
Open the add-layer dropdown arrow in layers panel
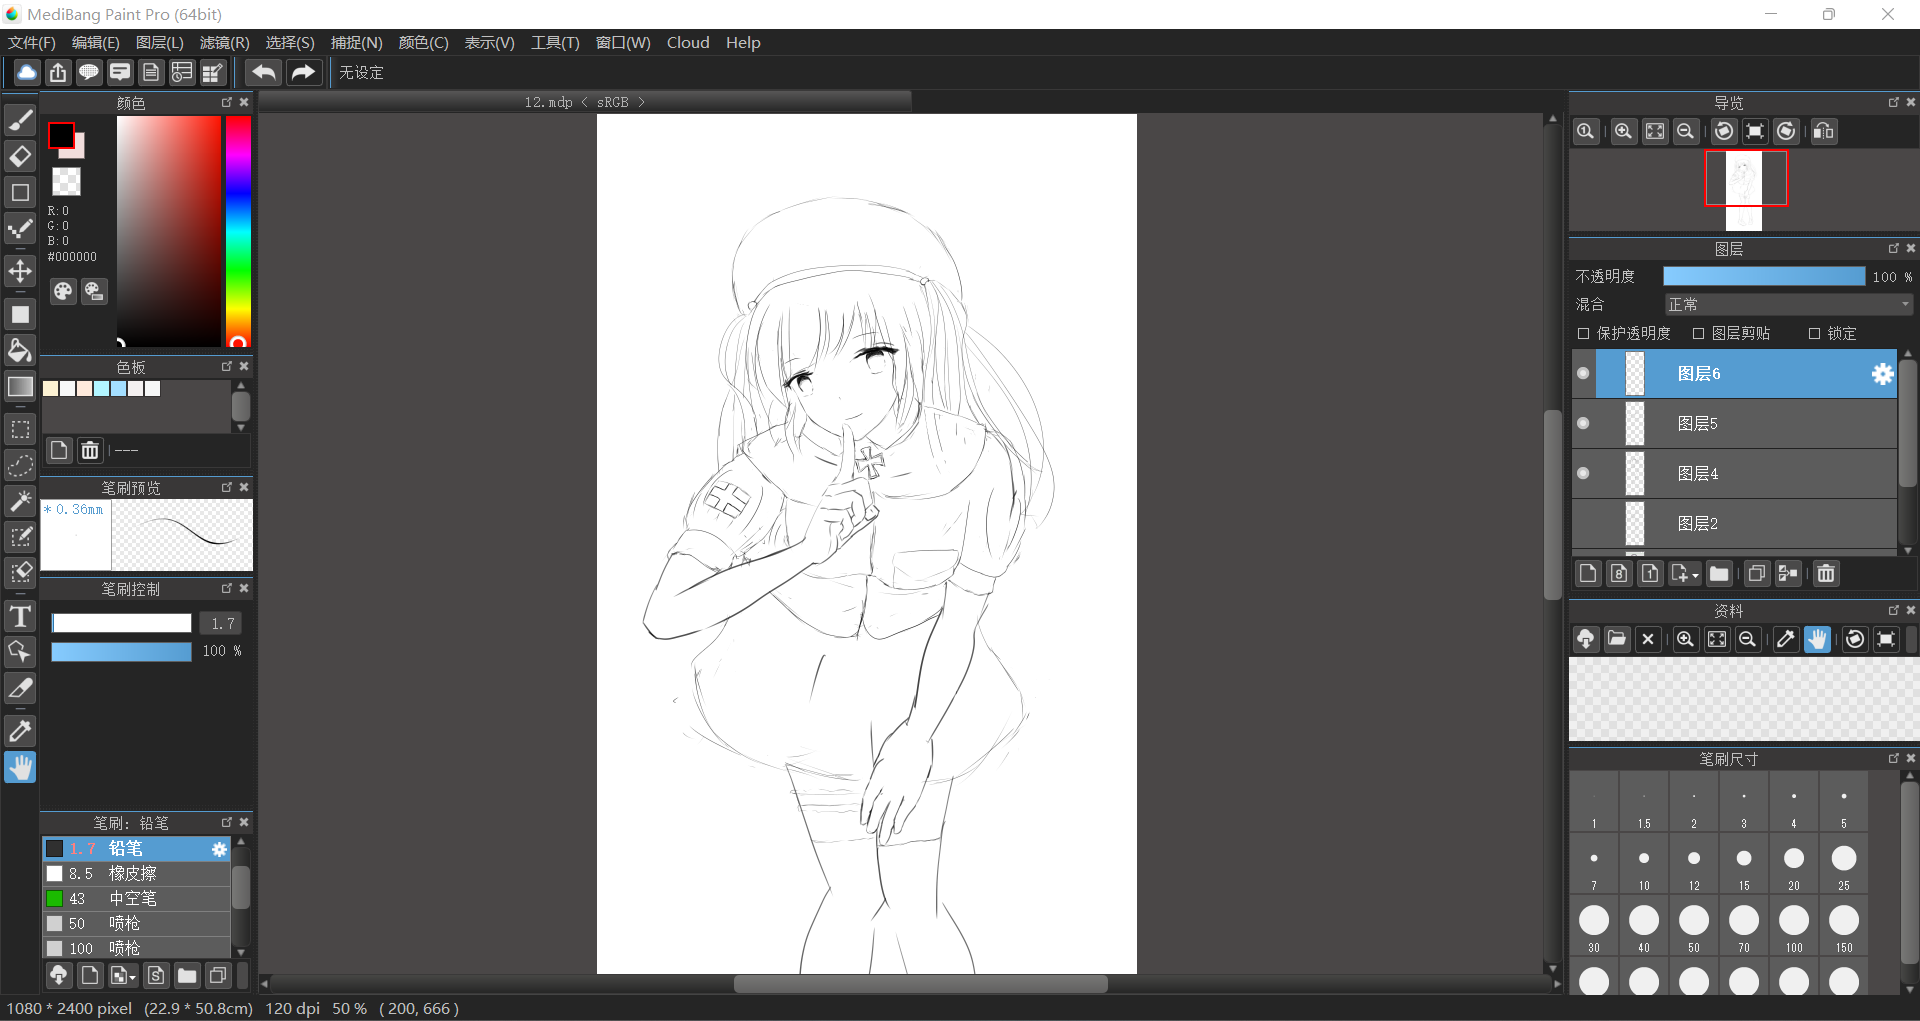[1695, 575]
